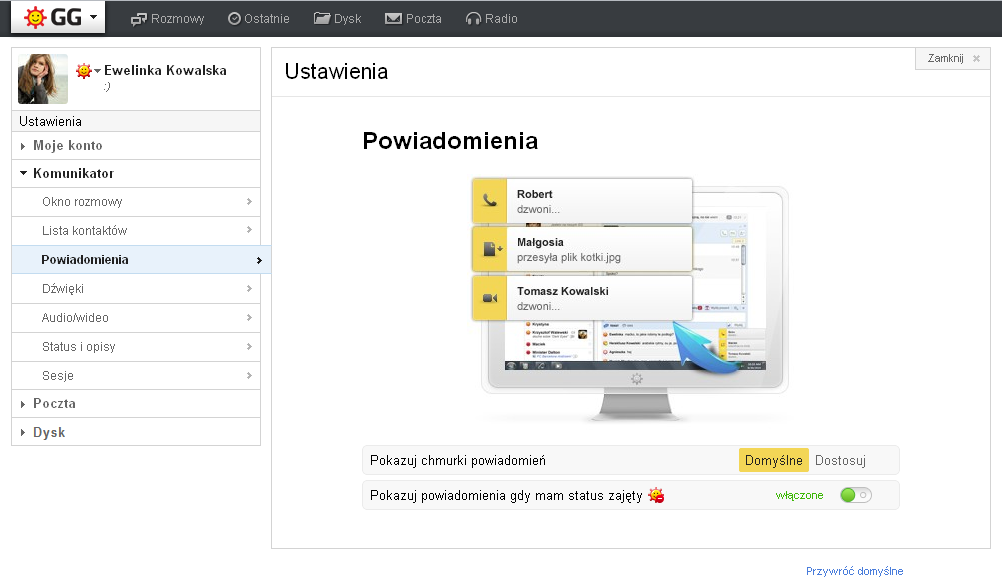Viewport: 1002px width, 582px height.
Task: Open Sesje settings
Action: (x=136, y=376)
